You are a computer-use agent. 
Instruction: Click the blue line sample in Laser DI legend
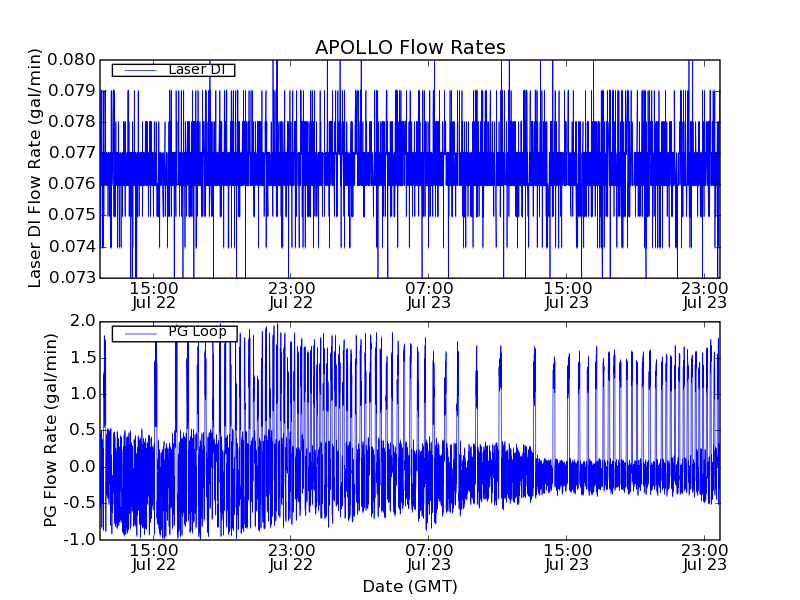[x=141, y=70]
